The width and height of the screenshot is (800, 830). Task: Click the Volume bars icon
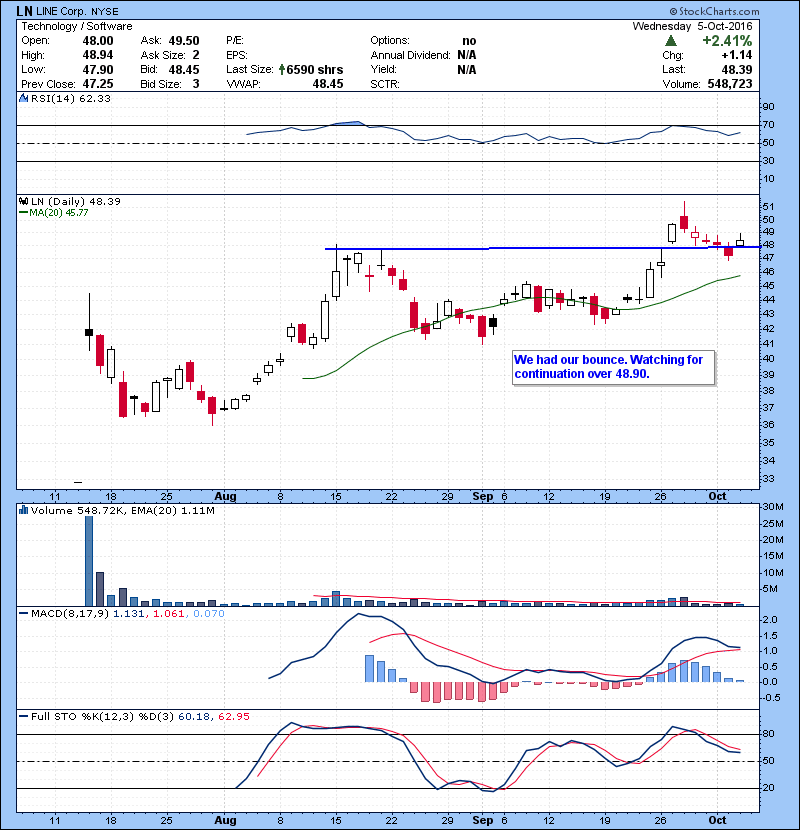click(x=23, y=510)
